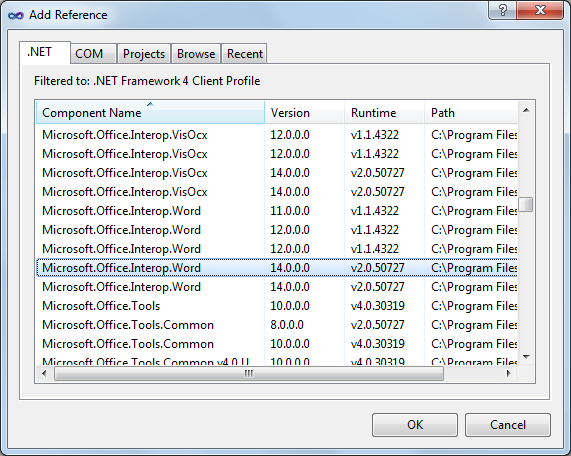Click the vertical scrollbar thumb
Viewport: 571px width, 456px height.
coord(526,204)
